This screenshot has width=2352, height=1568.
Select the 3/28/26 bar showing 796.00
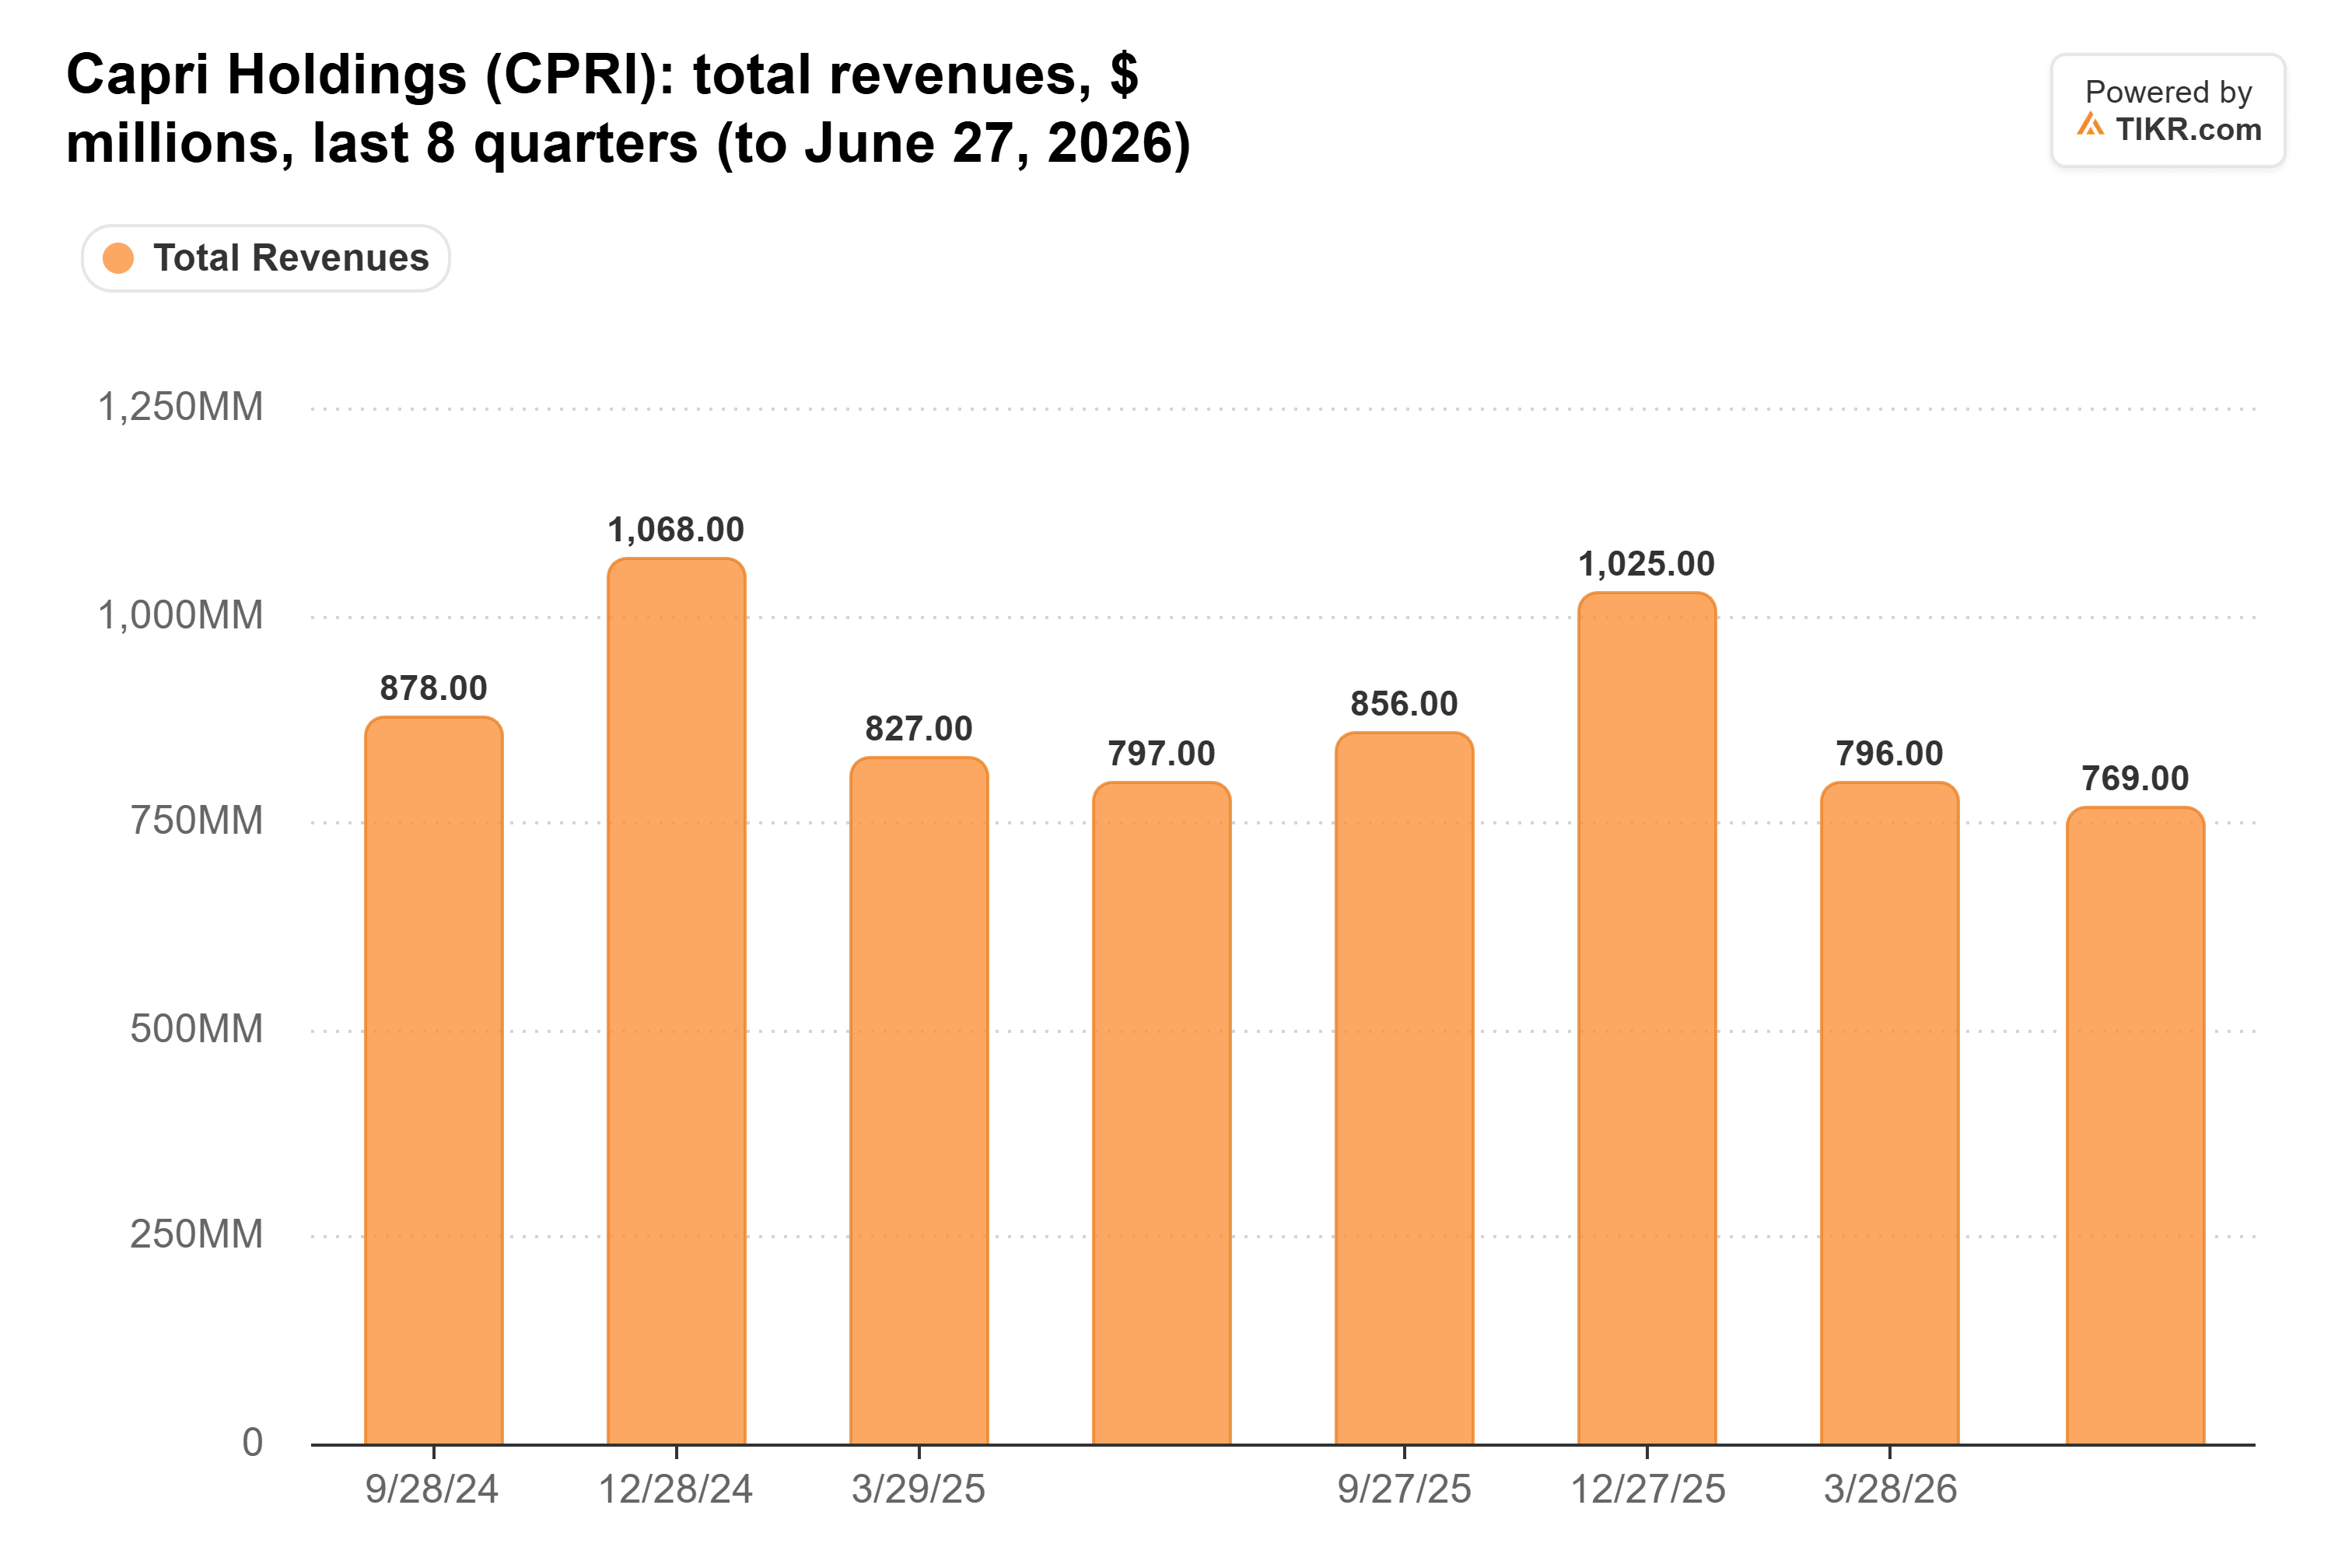coord(1890,1113)
